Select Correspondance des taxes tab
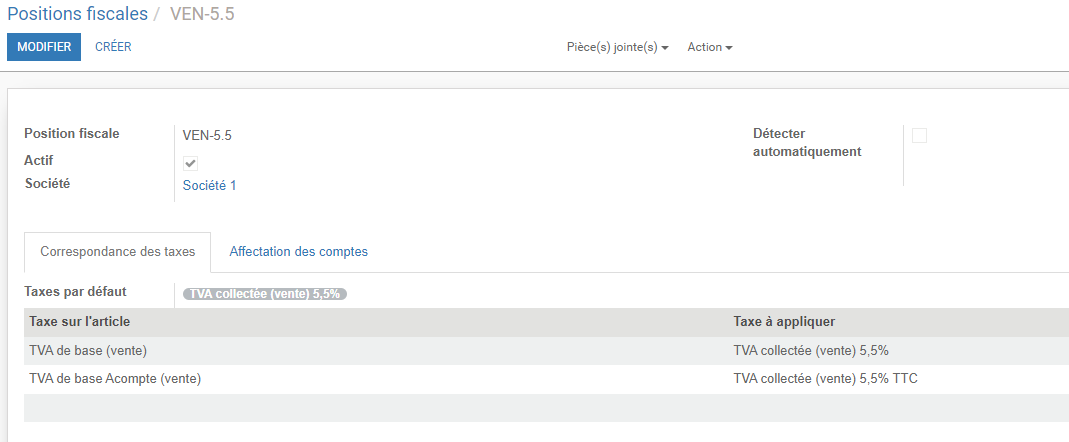The height and width of the screenshot is (442, 1069). [x=118, y=252]
